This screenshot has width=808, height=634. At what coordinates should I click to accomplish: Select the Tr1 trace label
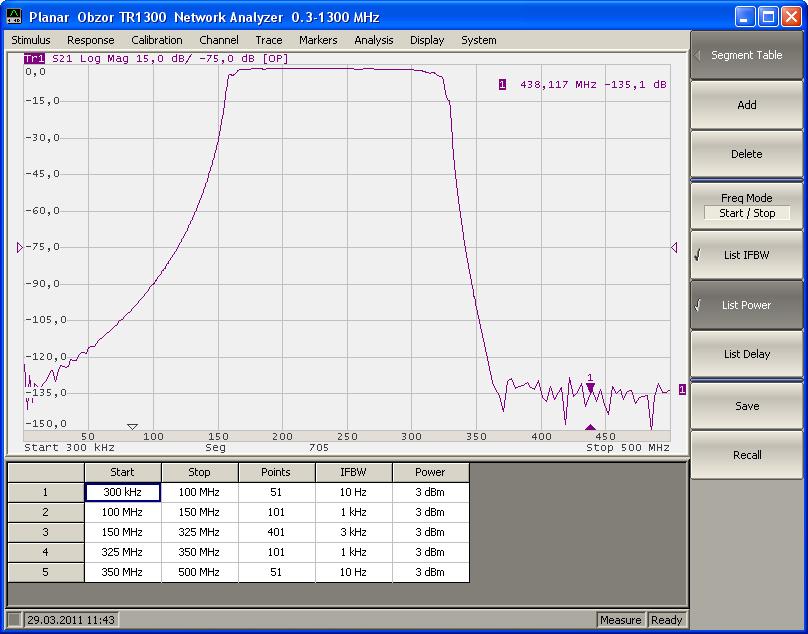tap(35, 58)
